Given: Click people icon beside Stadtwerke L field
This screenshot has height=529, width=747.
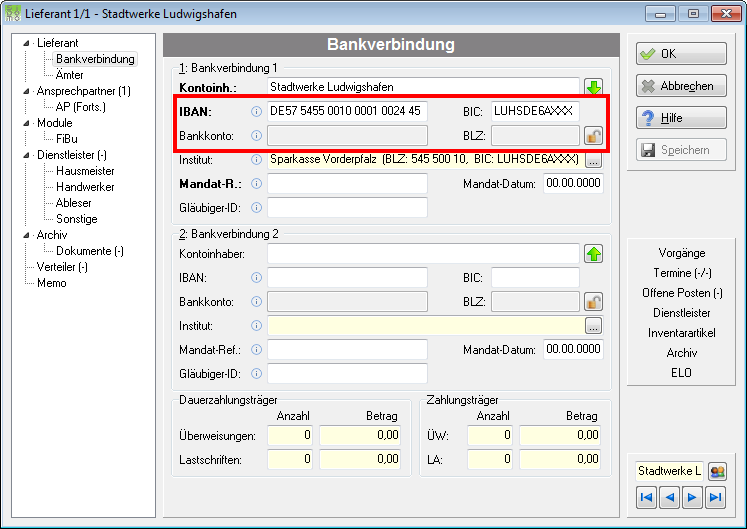Looking at the screenshot, I should point(717,471).
